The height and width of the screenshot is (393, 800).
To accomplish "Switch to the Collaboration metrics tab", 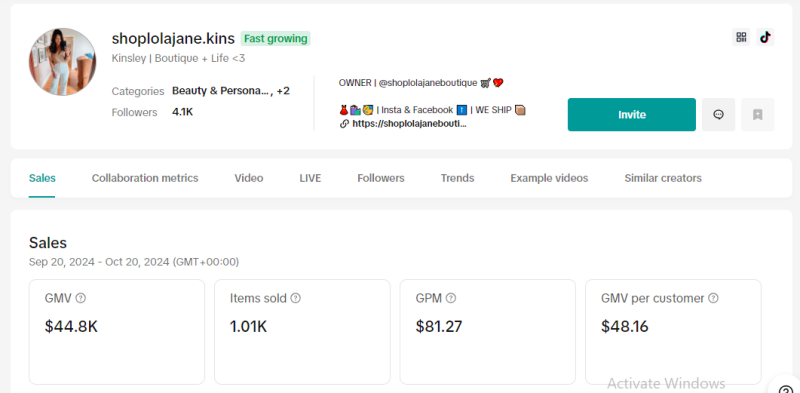I will pyautogui.click(x=145, y=178).
